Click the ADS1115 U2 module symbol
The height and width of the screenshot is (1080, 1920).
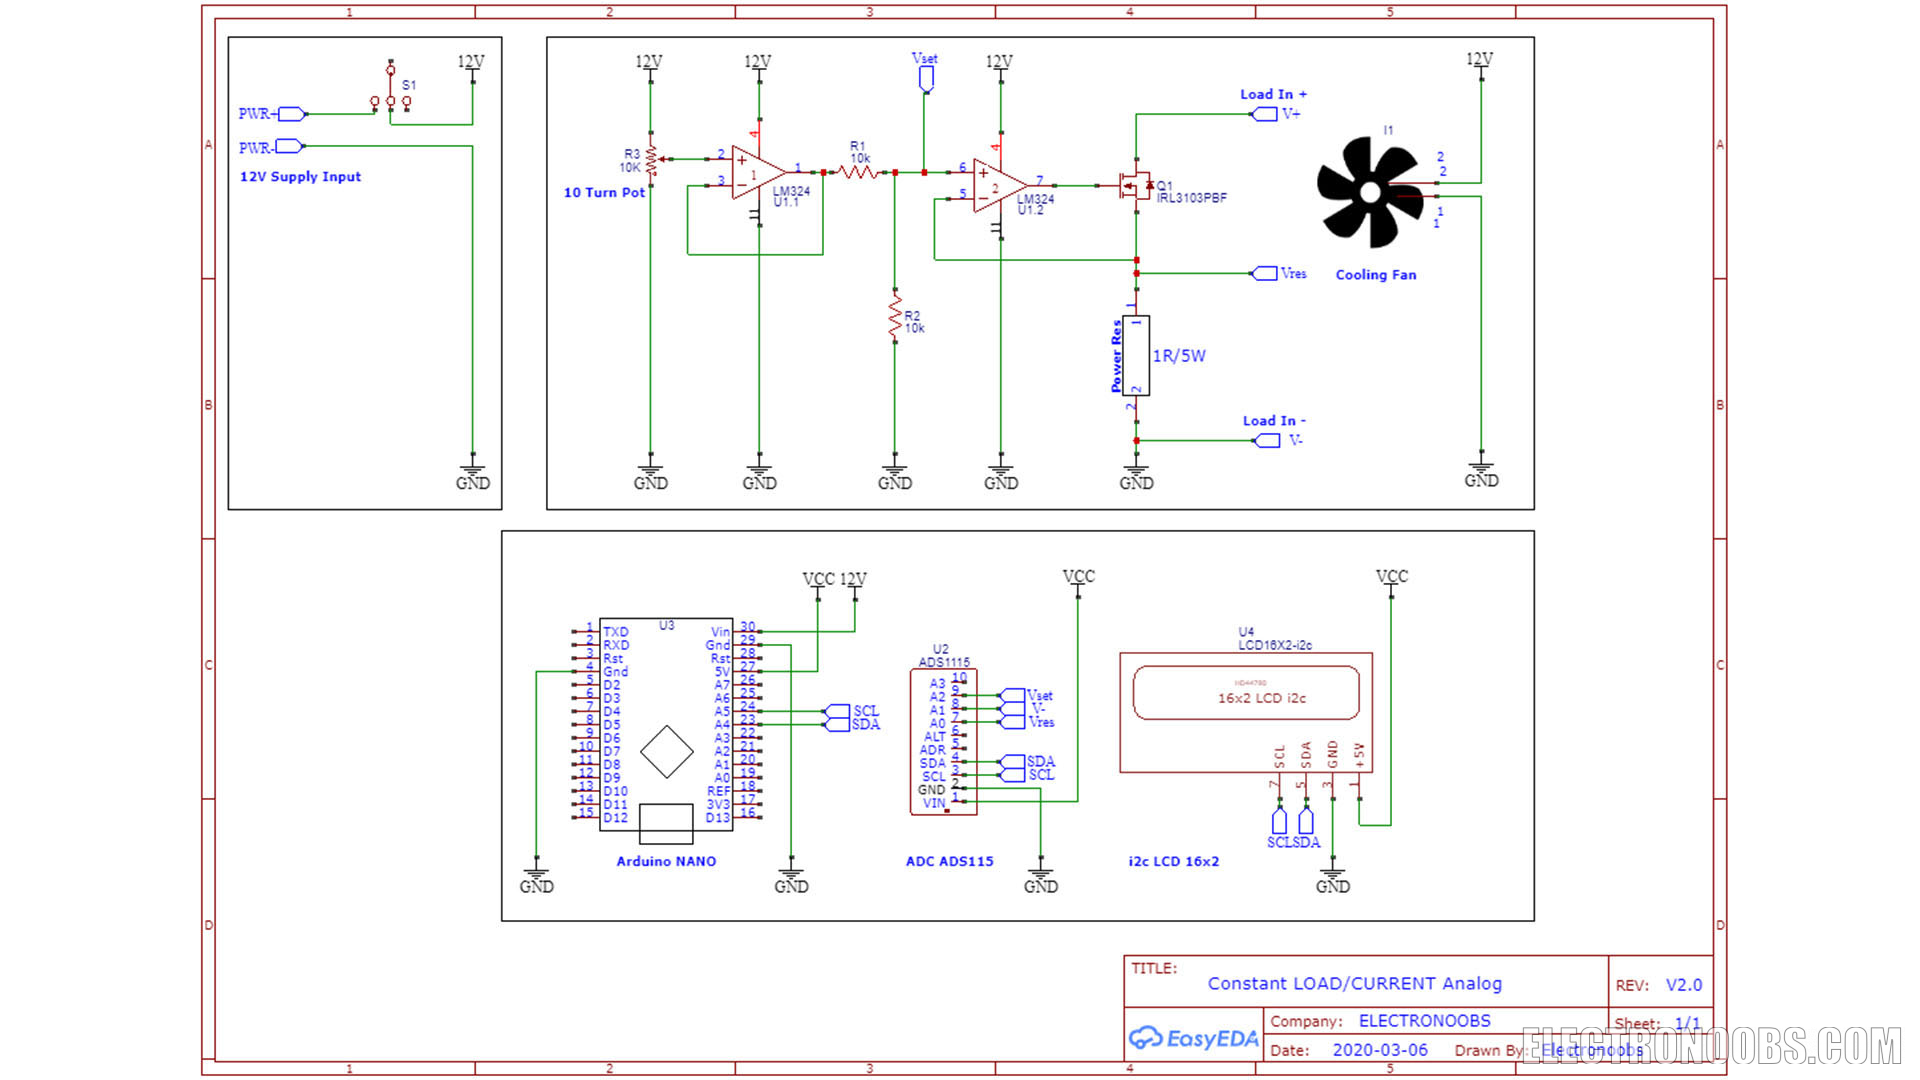coord(944,742)
